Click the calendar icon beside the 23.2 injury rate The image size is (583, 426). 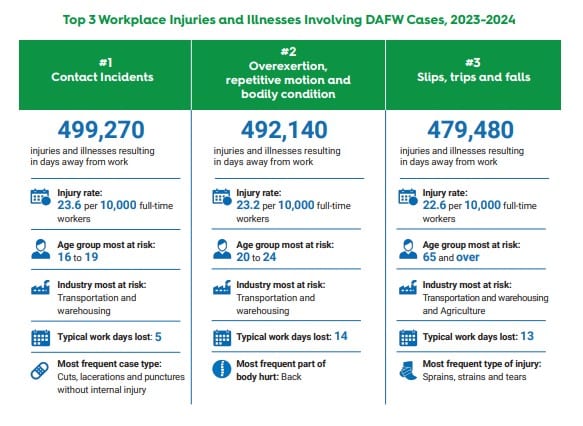point(222,197)
